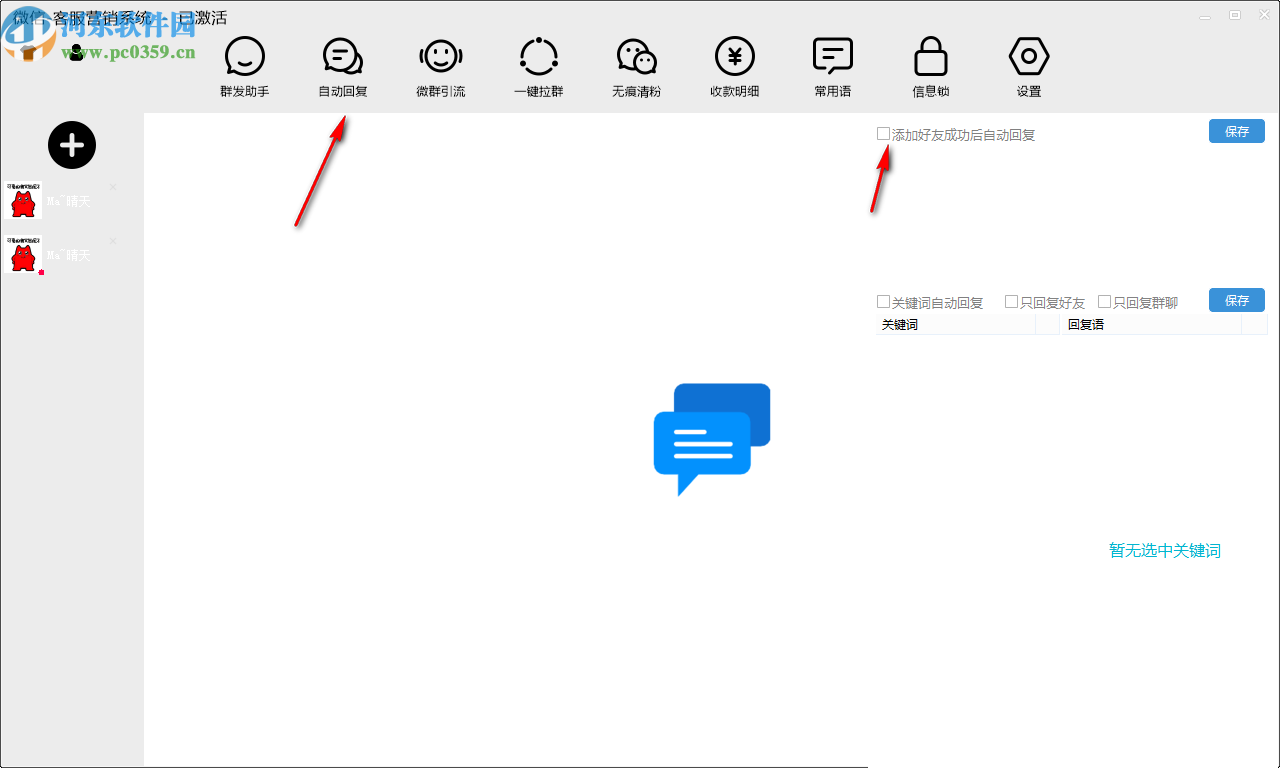
Task: Open the 常用语 common phrases panel
Action: [x=833, y=68]
